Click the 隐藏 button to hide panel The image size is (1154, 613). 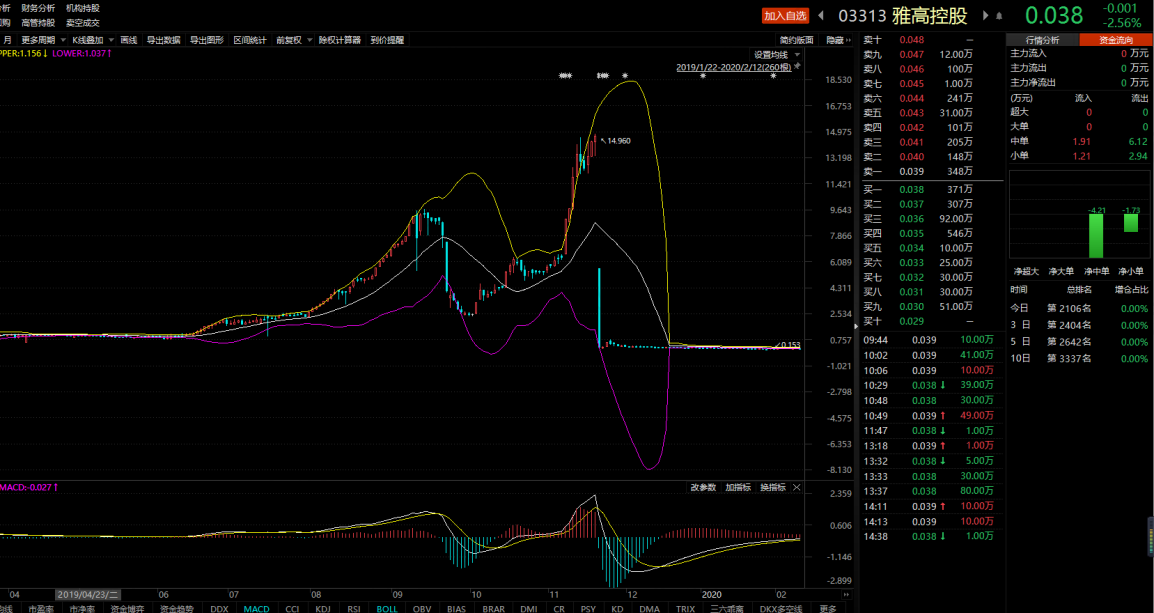point(838,40)
